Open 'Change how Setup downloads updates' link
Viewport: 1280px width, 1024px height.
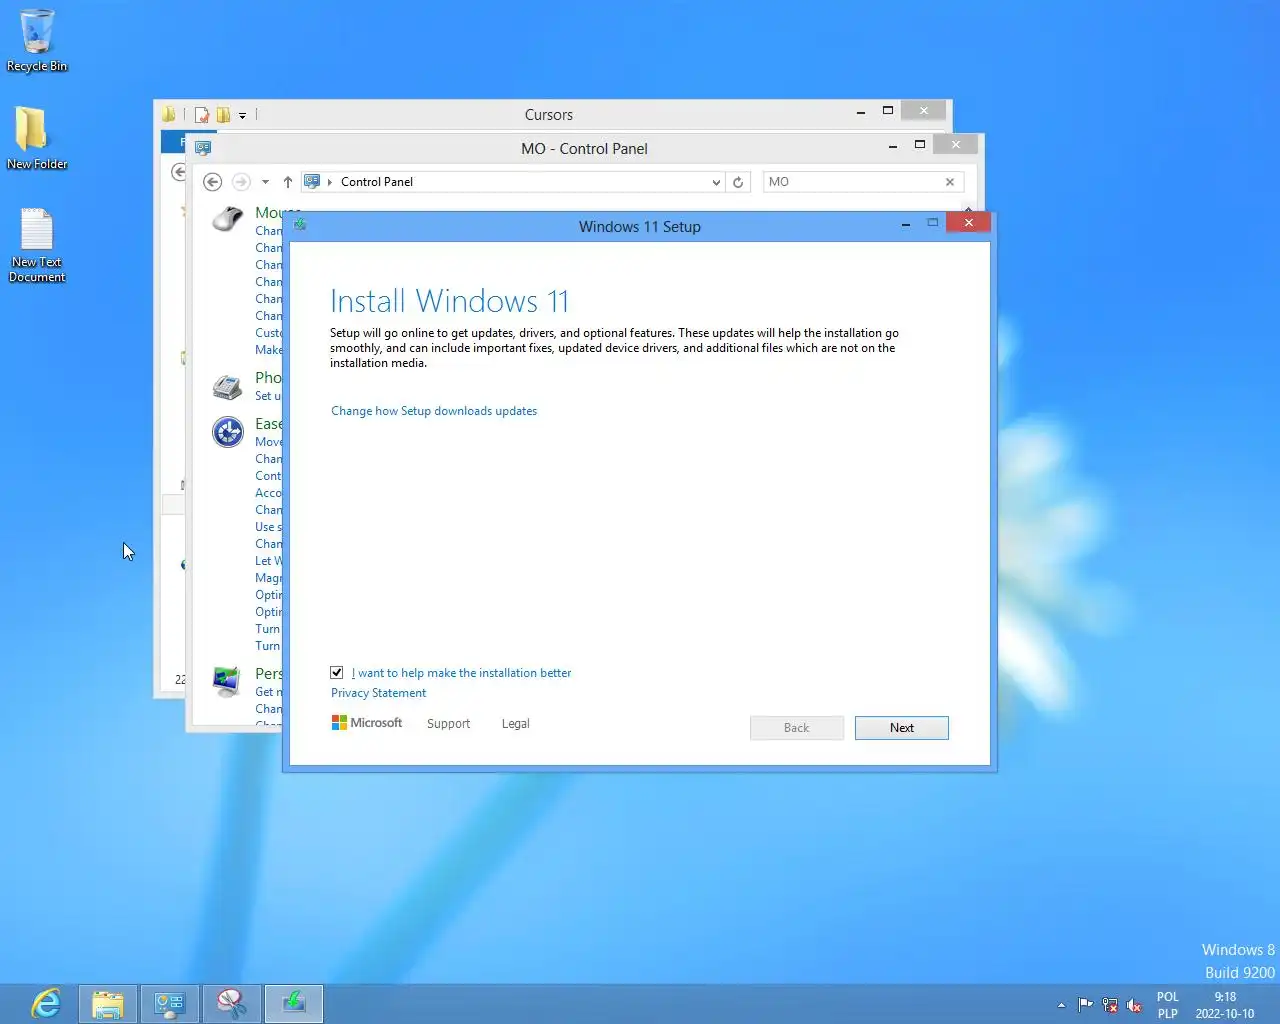tap(434, 411)
